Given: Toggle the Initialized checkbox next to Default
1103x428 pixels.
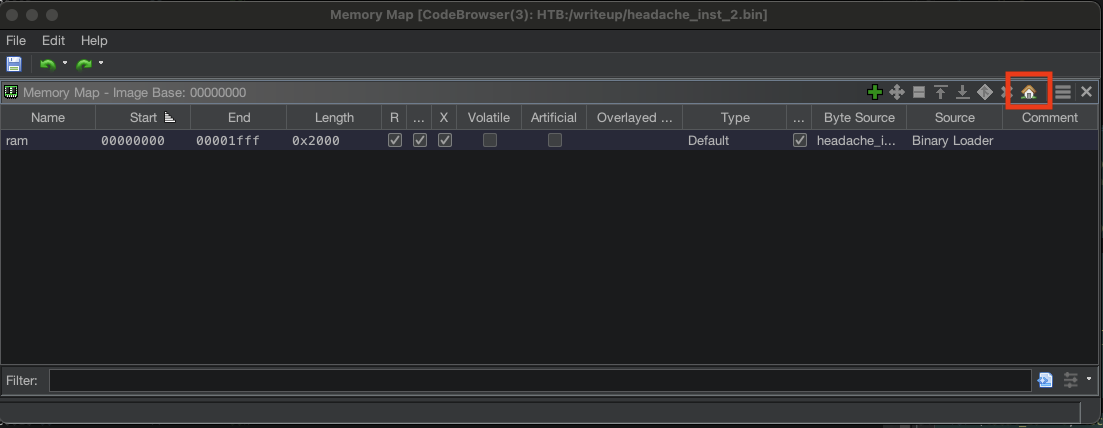Looking at the screenshot, I should [799, 140].
